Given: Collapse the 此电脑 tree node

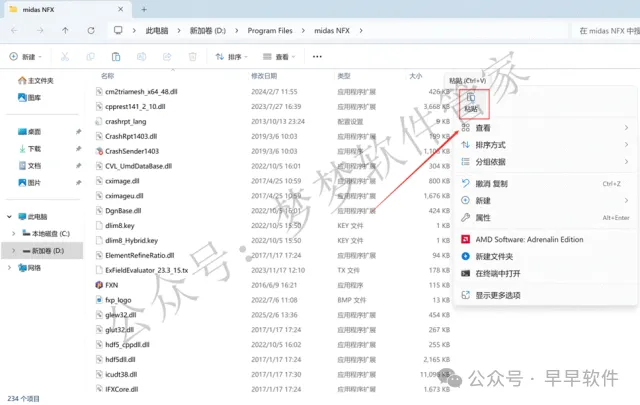Looking at the screenshot, I should pyautogui.click(x=9, y=217).
